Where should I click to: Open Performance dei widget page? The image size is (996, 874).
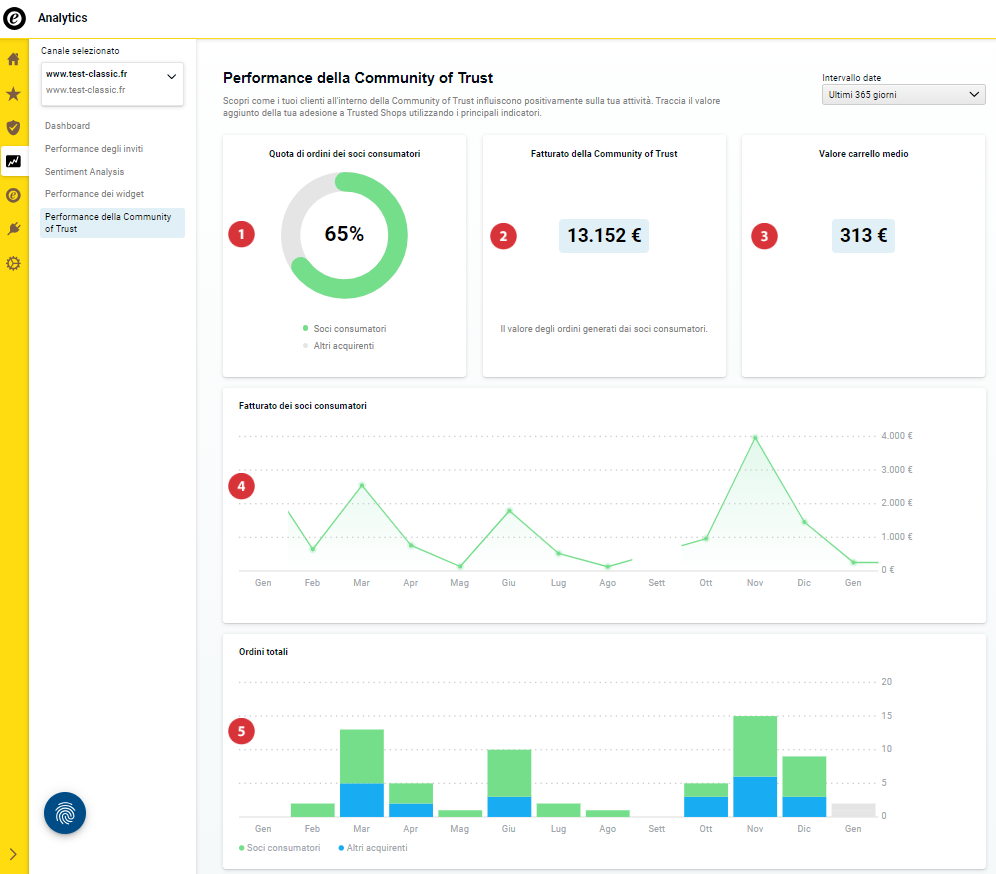[x=95, y=194]
